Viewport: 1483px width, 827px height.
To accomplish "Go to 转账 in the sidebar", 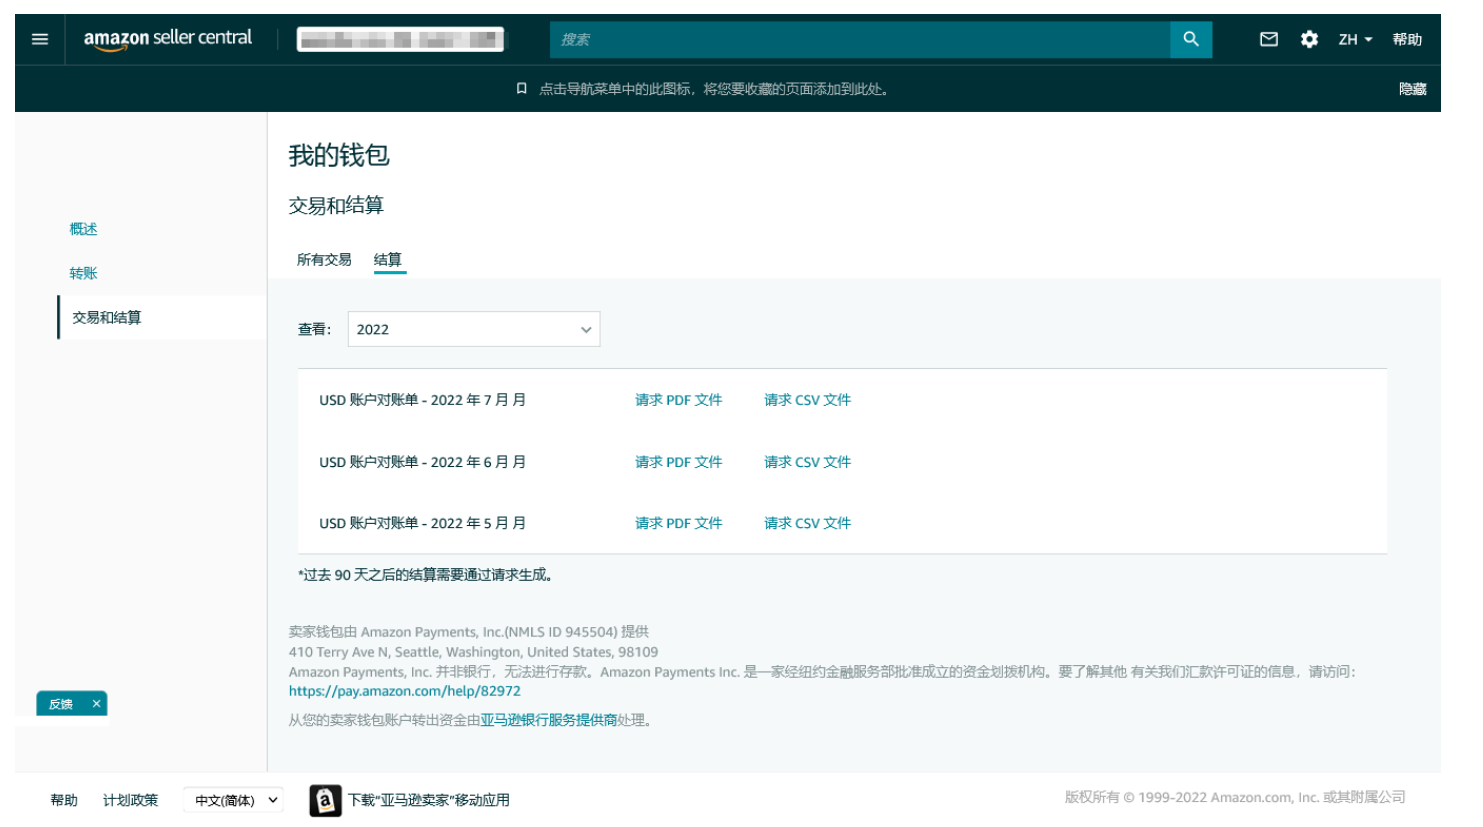I will coord(84,273).
